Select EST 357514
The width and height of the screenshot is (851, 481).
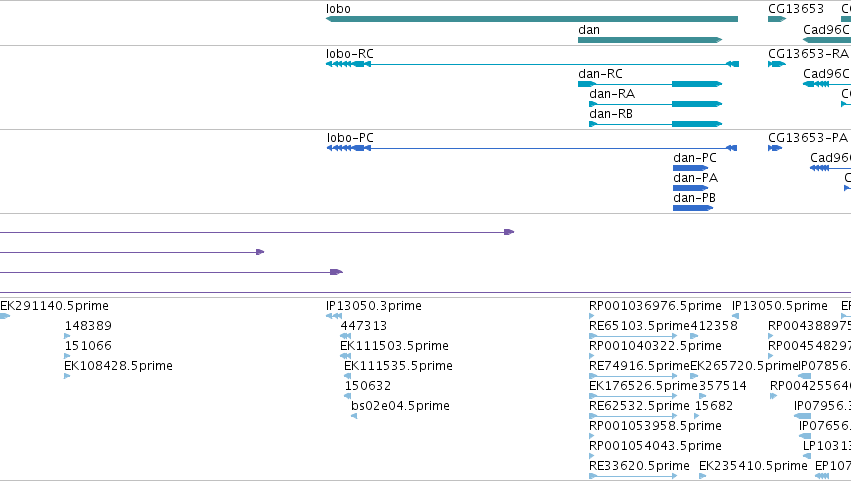[722, 386]
